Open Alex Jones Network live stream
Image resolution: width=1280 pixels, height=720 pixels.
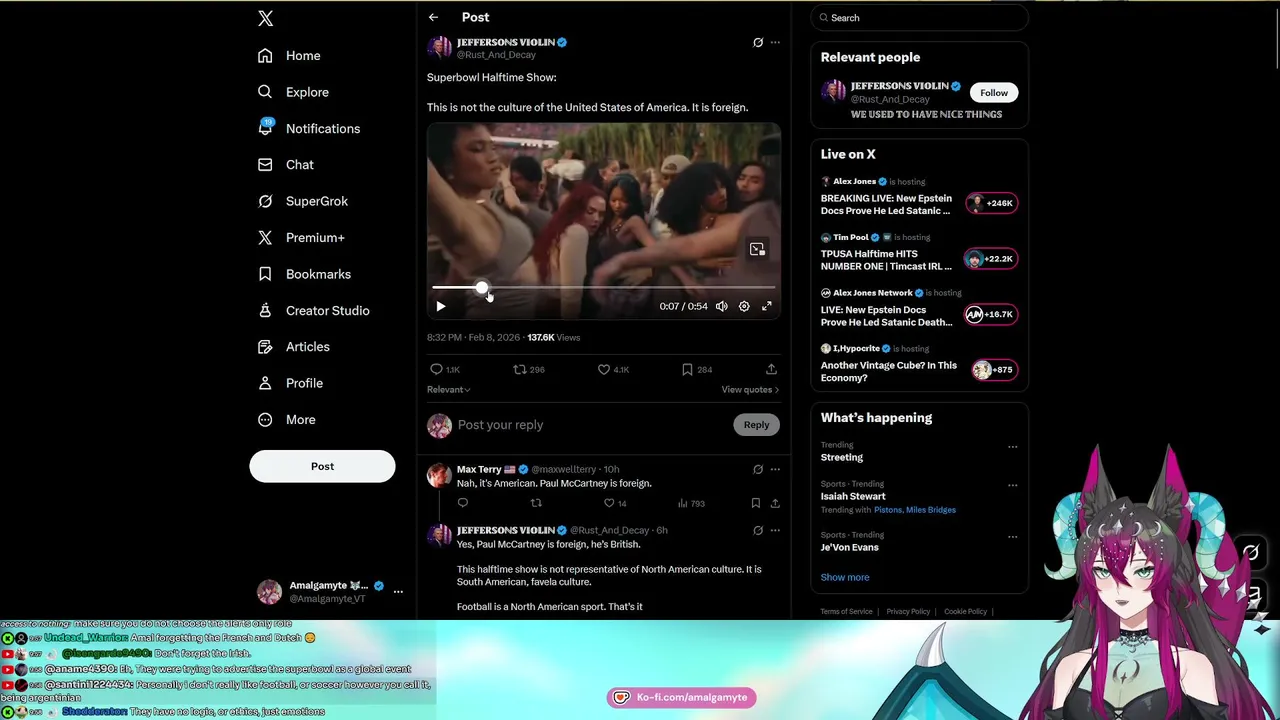918,308
